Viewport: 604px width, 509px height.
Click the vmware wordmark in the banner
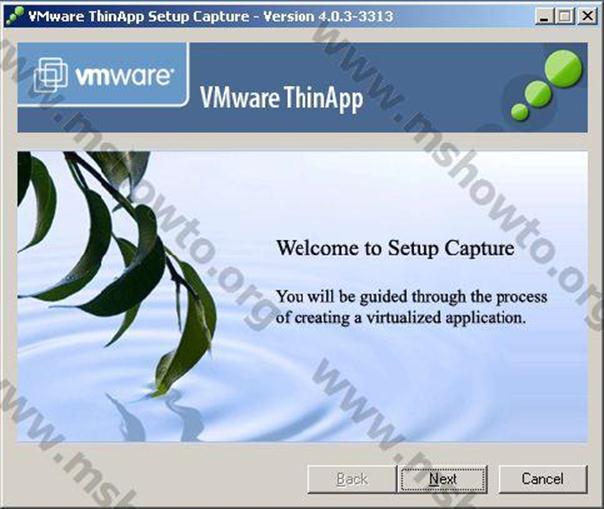point(124,76)
